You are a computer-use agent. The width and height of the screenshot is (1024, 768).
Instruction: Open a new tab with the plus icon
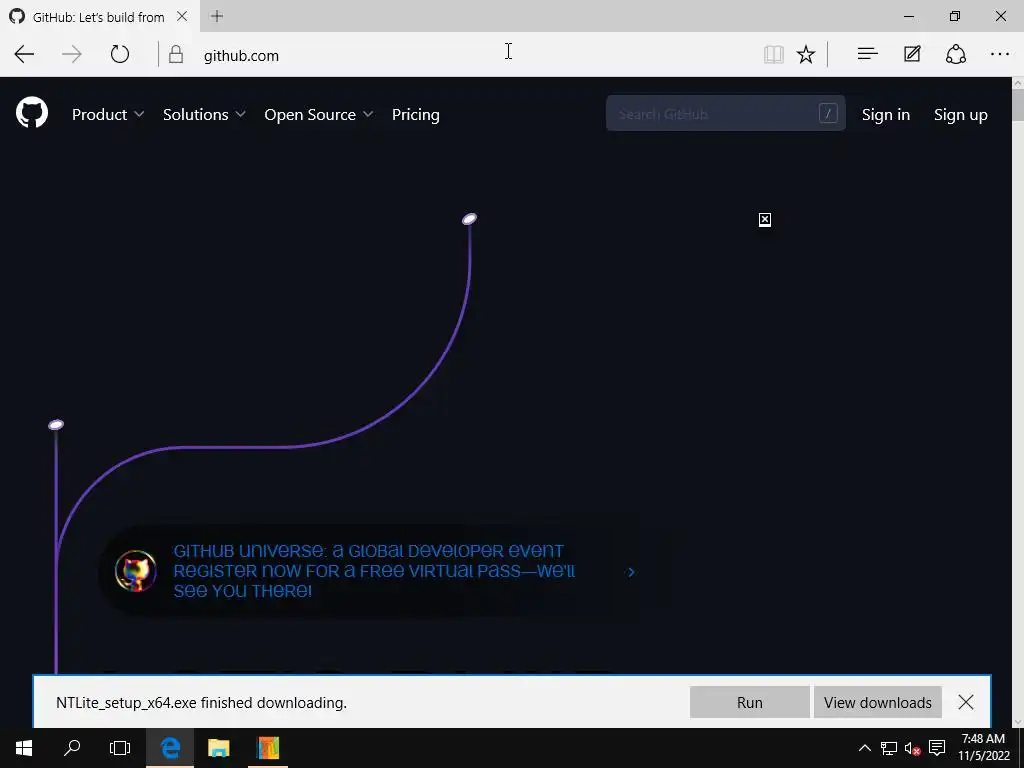coord(217,16)
